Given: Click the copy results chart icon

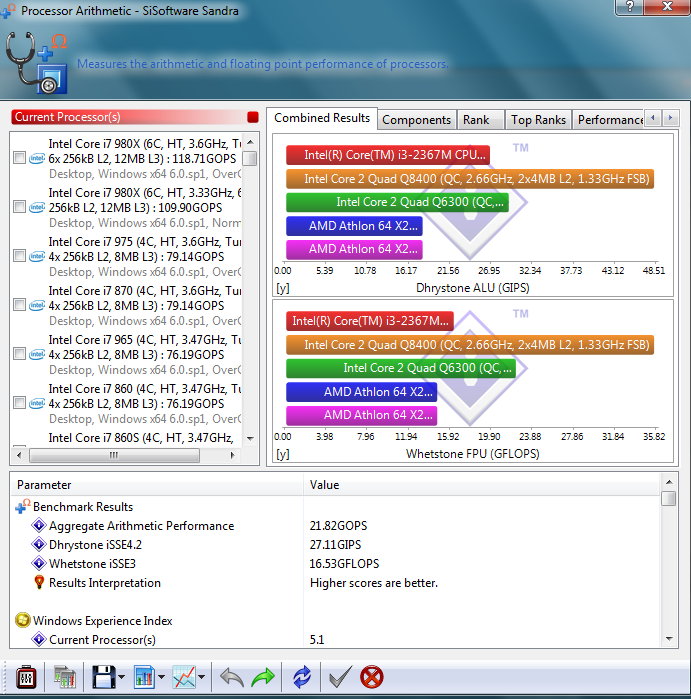Looking at the screenshot, I should click(65, 677).
